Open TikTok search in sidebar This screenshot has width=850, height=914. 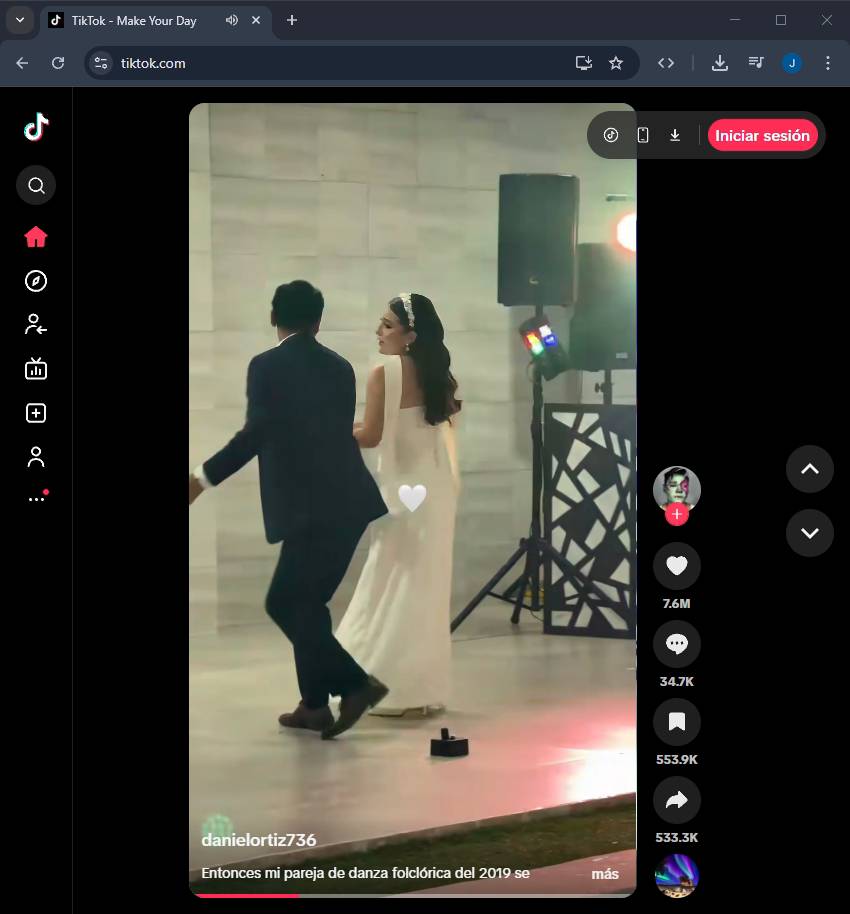[x=36, y=185]
